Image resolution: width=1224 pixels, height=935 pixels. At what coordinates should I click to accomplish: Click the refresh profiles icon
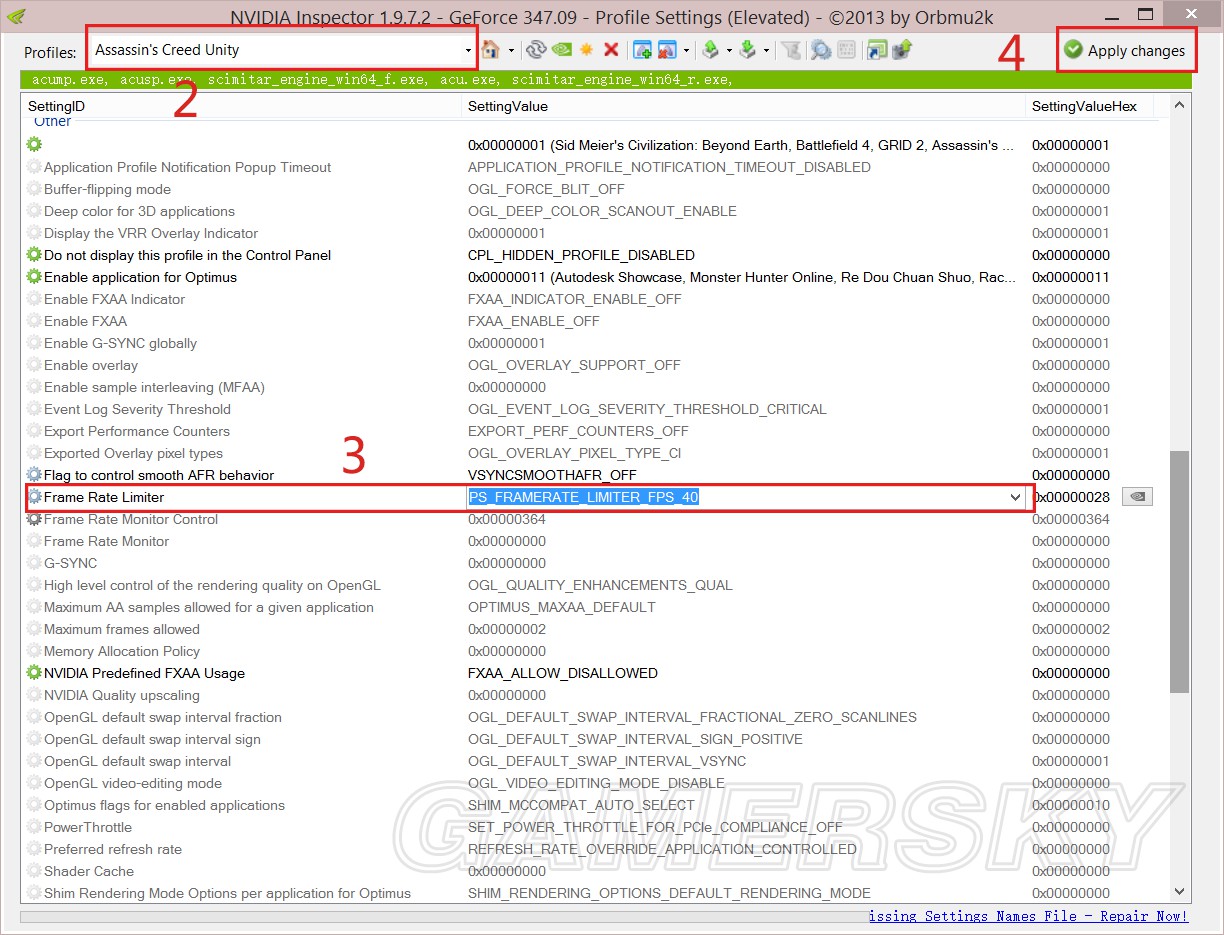pyautogui.click(x=536, y=49)
